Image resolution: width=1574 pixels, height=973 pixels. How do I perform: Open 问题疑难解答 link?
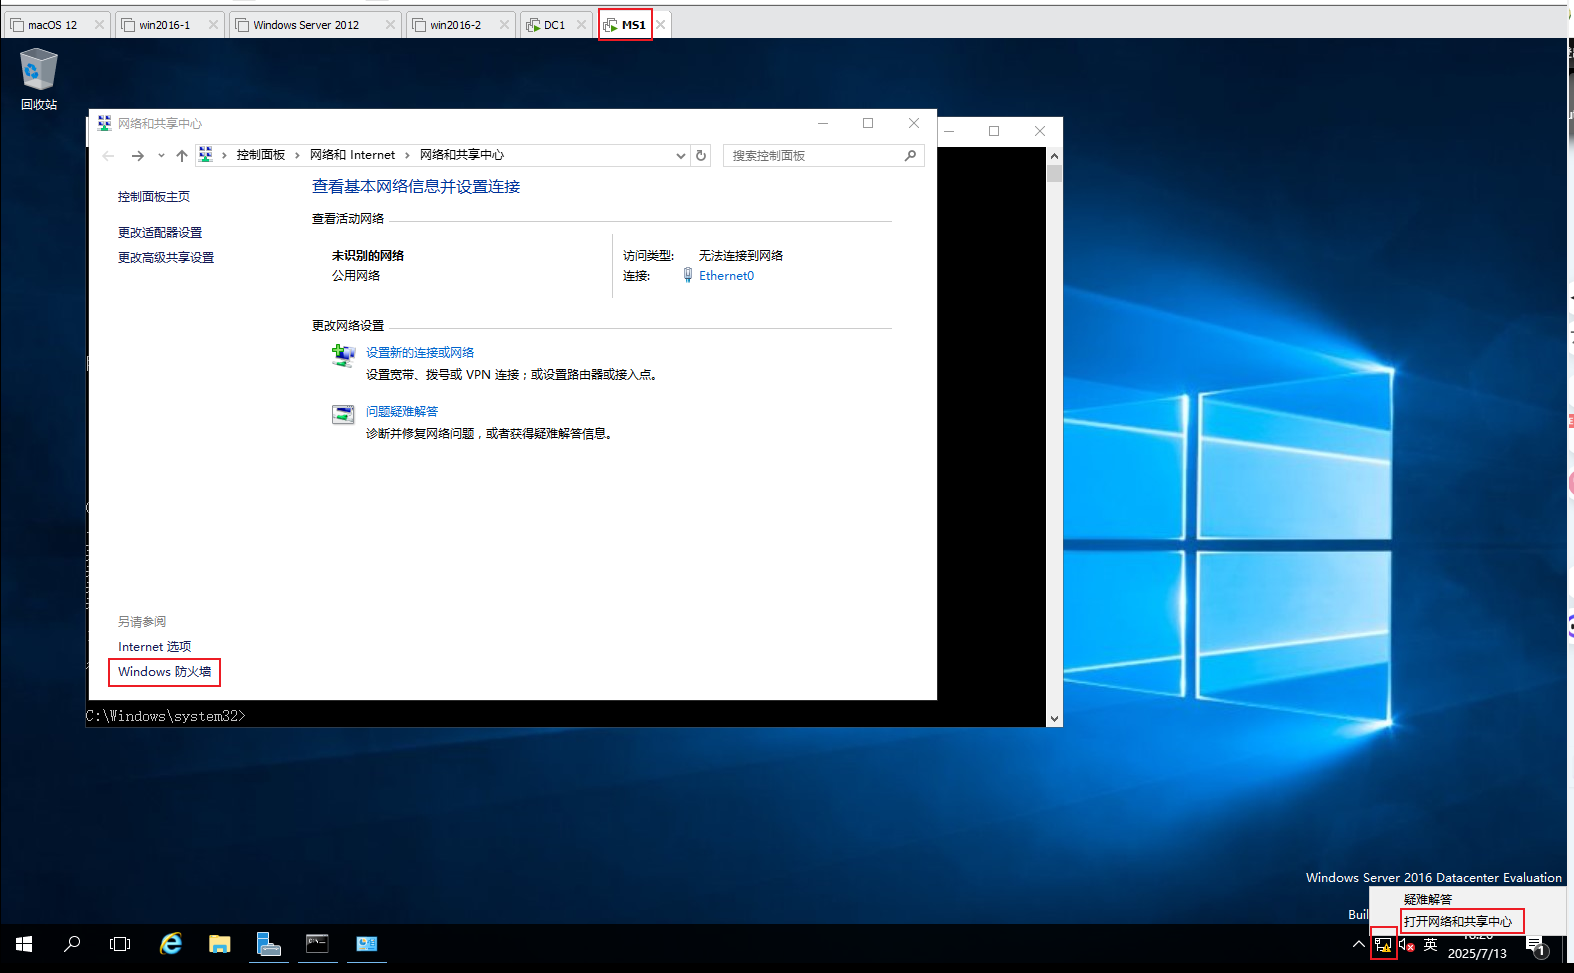pos(402,411)
